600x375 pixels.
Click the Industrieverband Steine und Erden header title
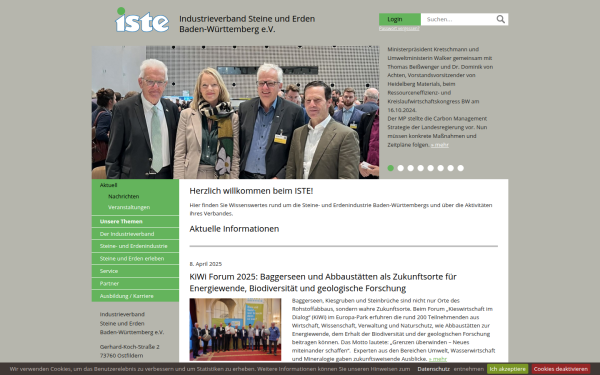pyautogui.click(x=247, y=24)
